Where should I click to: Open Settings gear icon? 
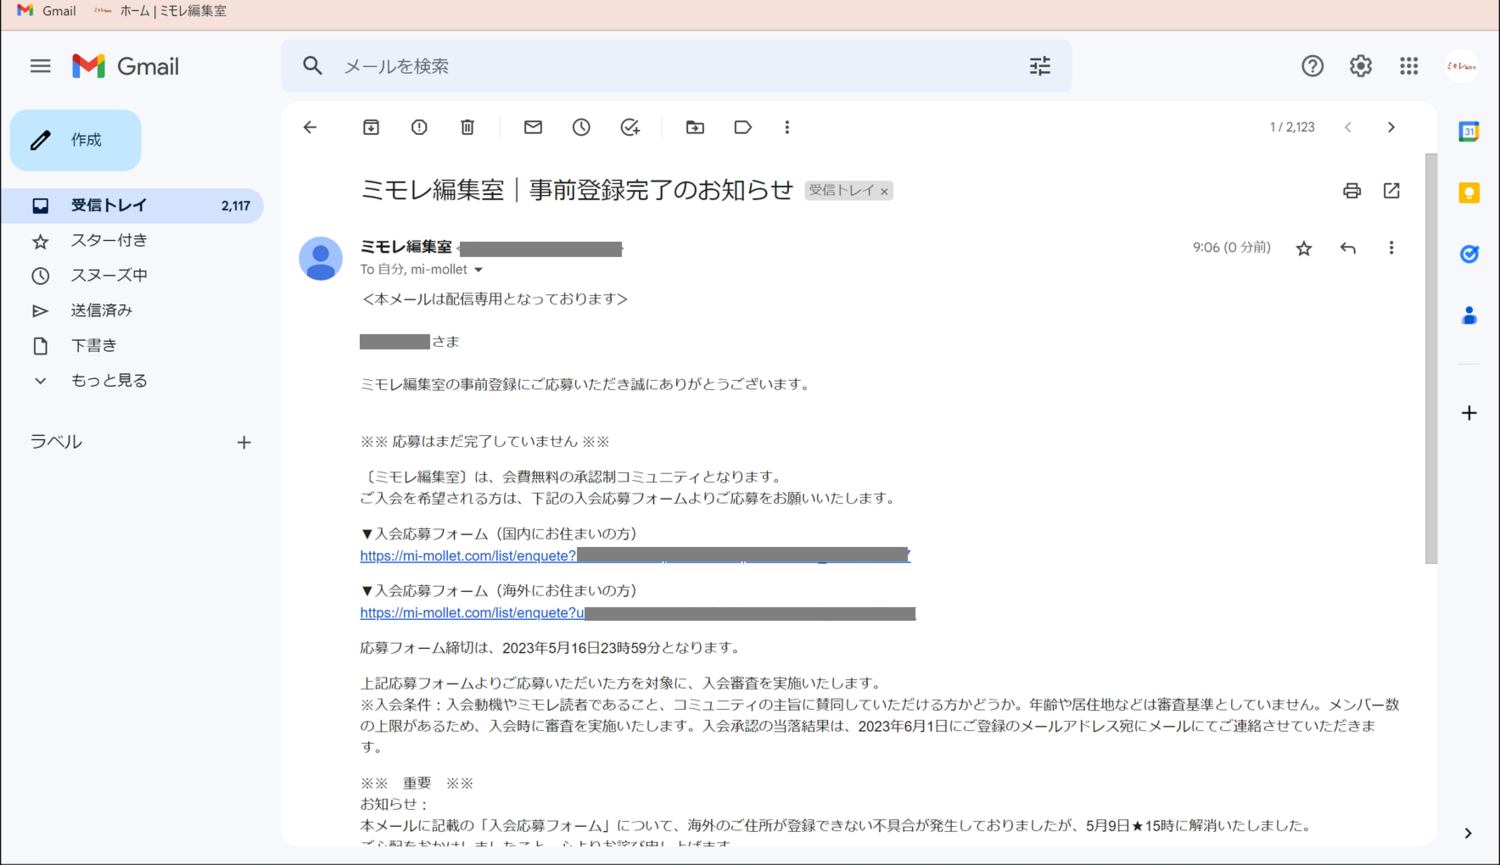point(1360,66)
